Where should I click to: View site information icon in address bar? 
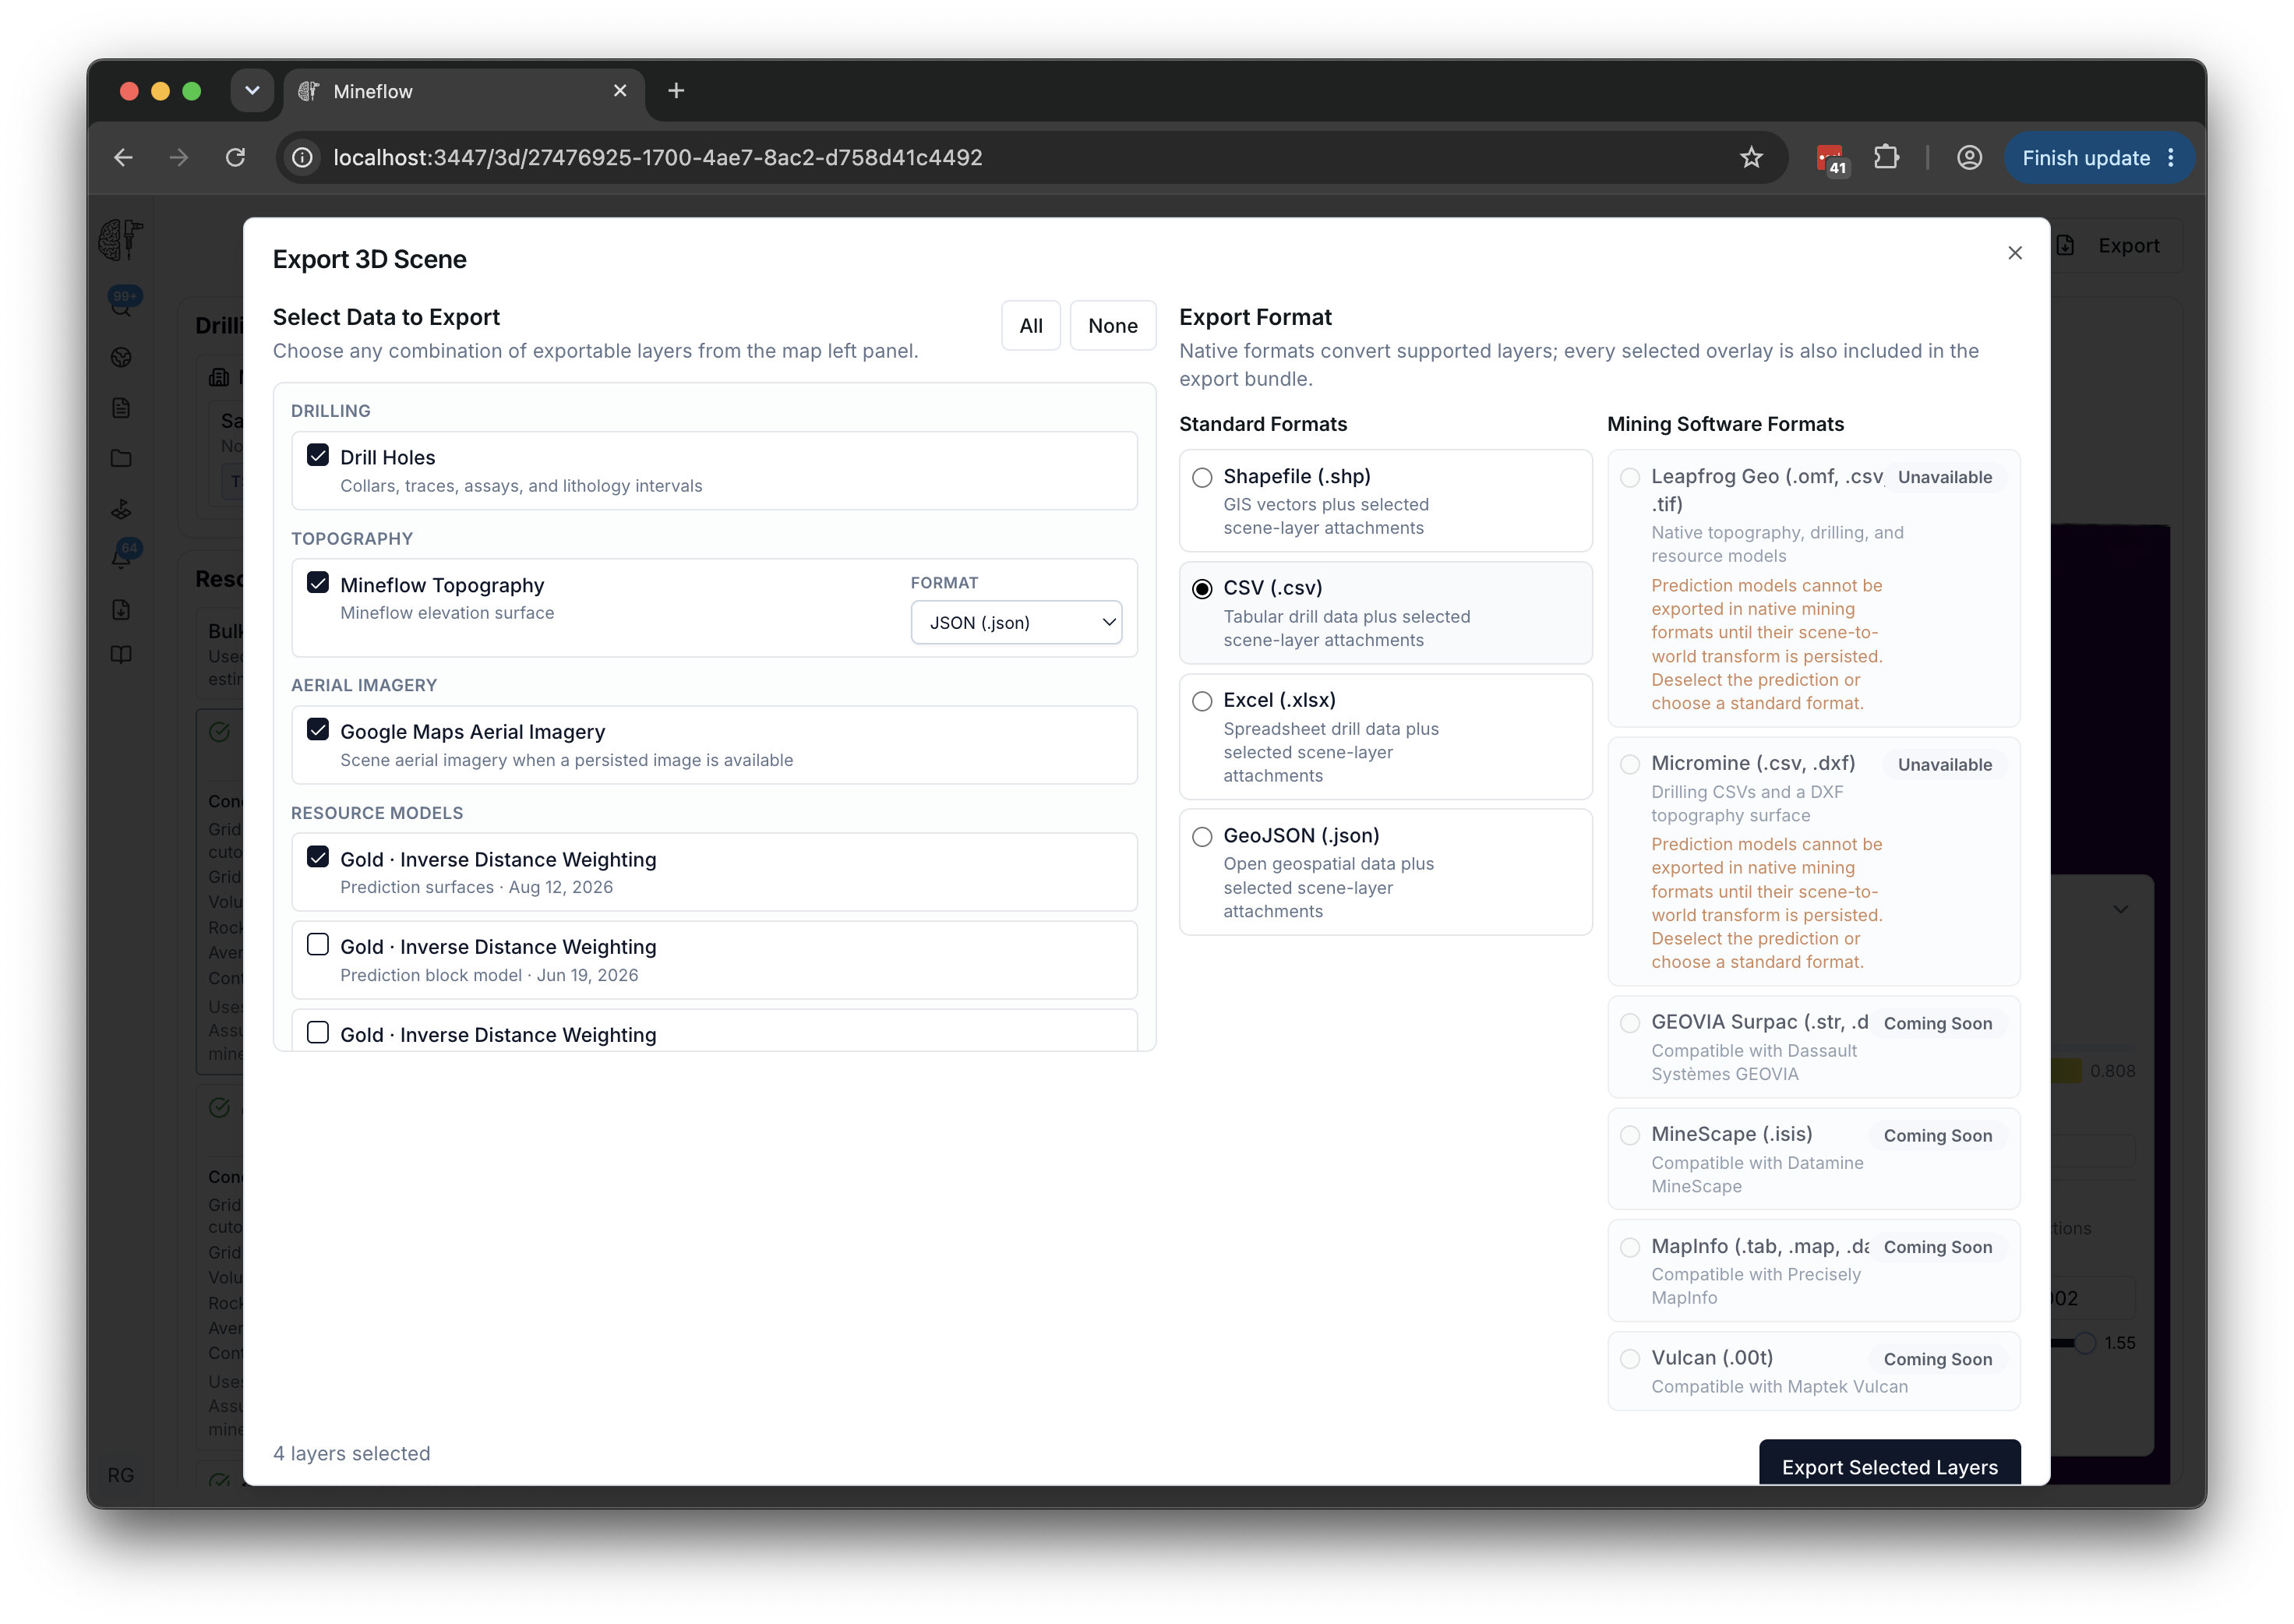click(x=302, y=158)
